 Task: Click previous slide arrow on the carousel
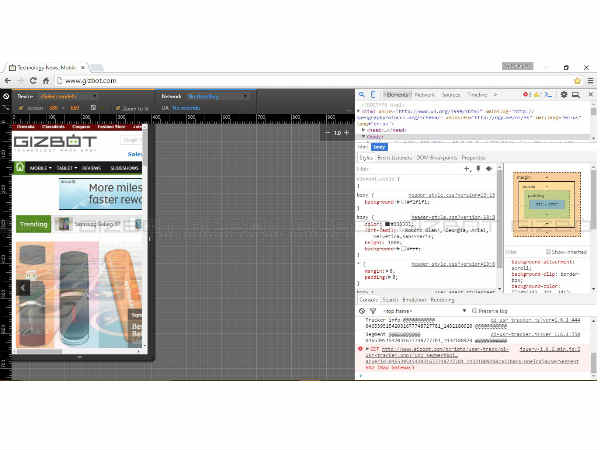23,288
